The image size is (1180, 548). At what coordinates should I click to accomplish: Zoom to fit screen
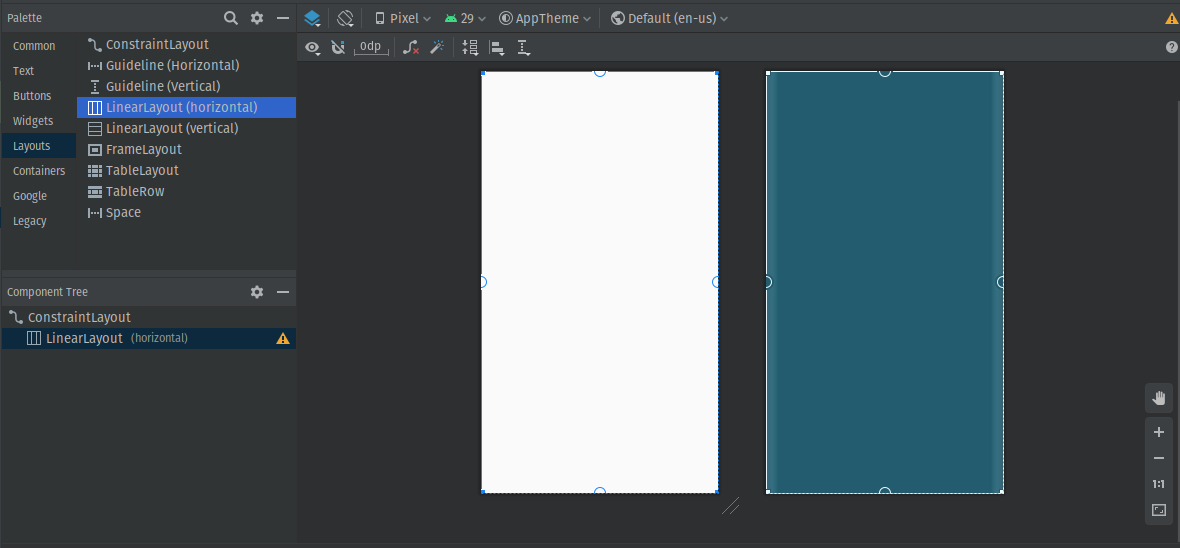tap(1159, 510)
